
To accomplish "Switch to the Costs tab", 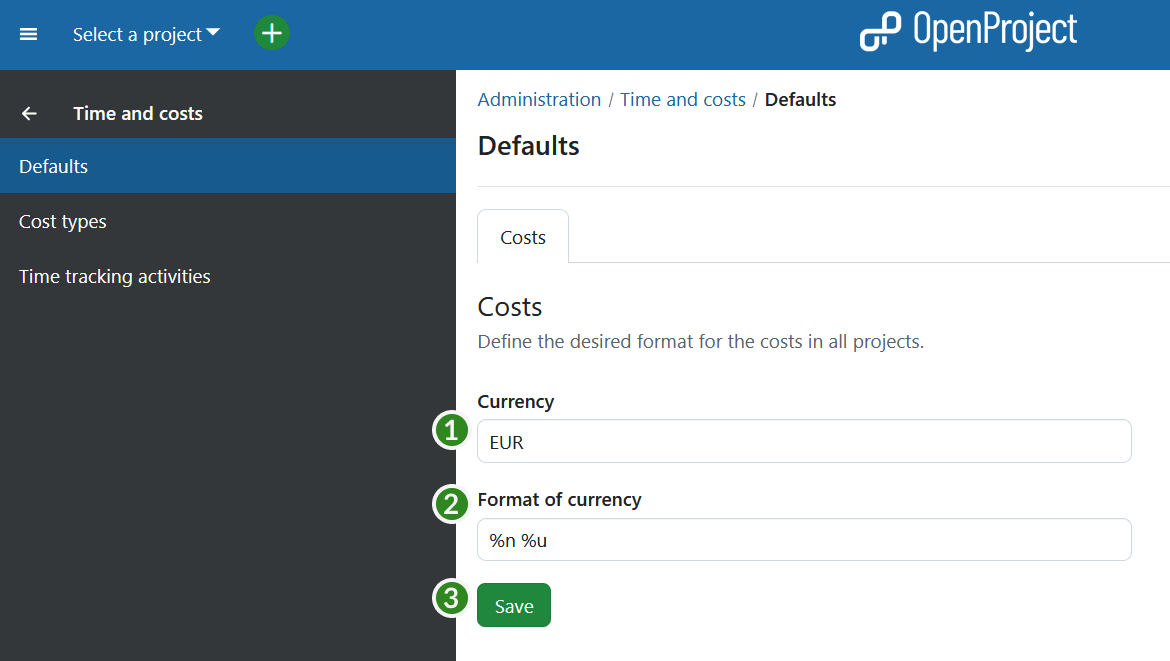I will (x=522, y=236).
